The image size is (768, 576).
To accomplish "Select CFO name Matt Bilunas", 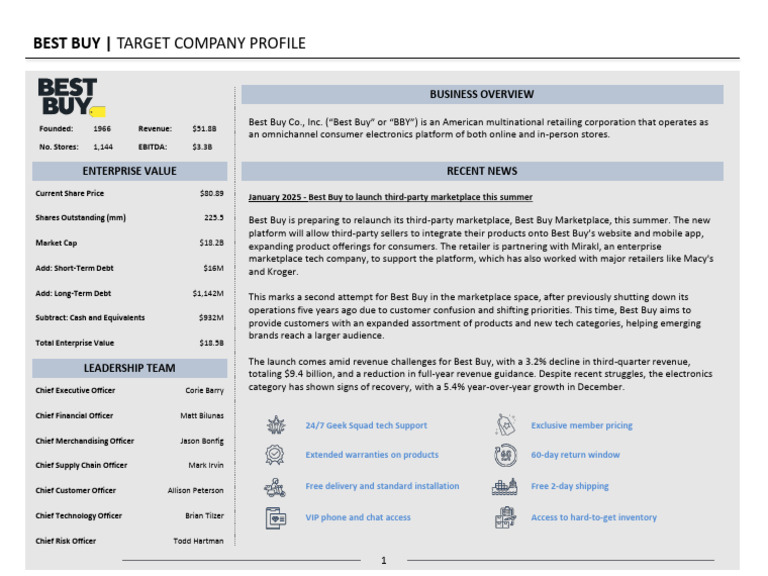I will [202, 415].
